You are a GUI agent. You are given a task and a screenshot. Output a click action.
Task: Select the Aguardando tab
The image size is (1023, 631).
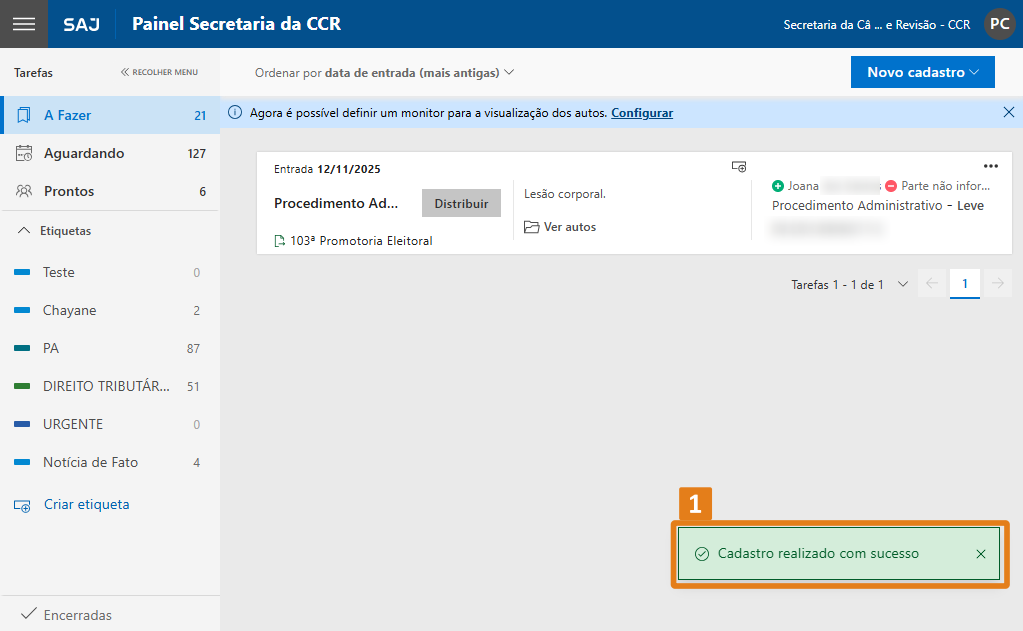click(84, 153)
